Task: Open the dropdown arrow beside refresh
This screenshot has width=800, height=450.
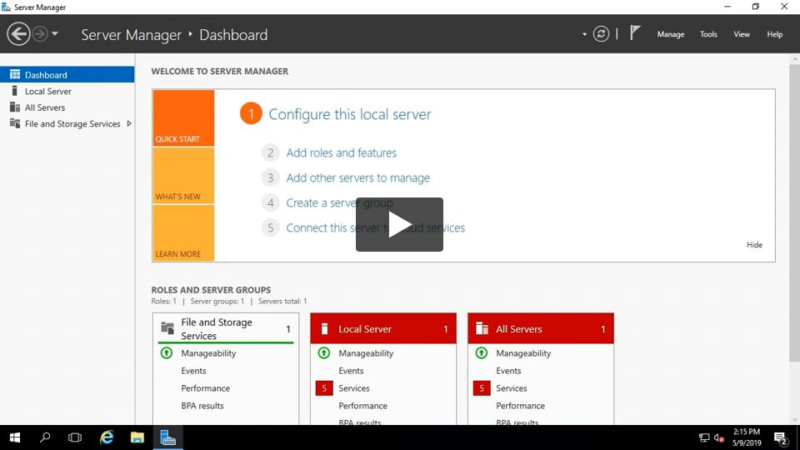Action: (585, 34)
